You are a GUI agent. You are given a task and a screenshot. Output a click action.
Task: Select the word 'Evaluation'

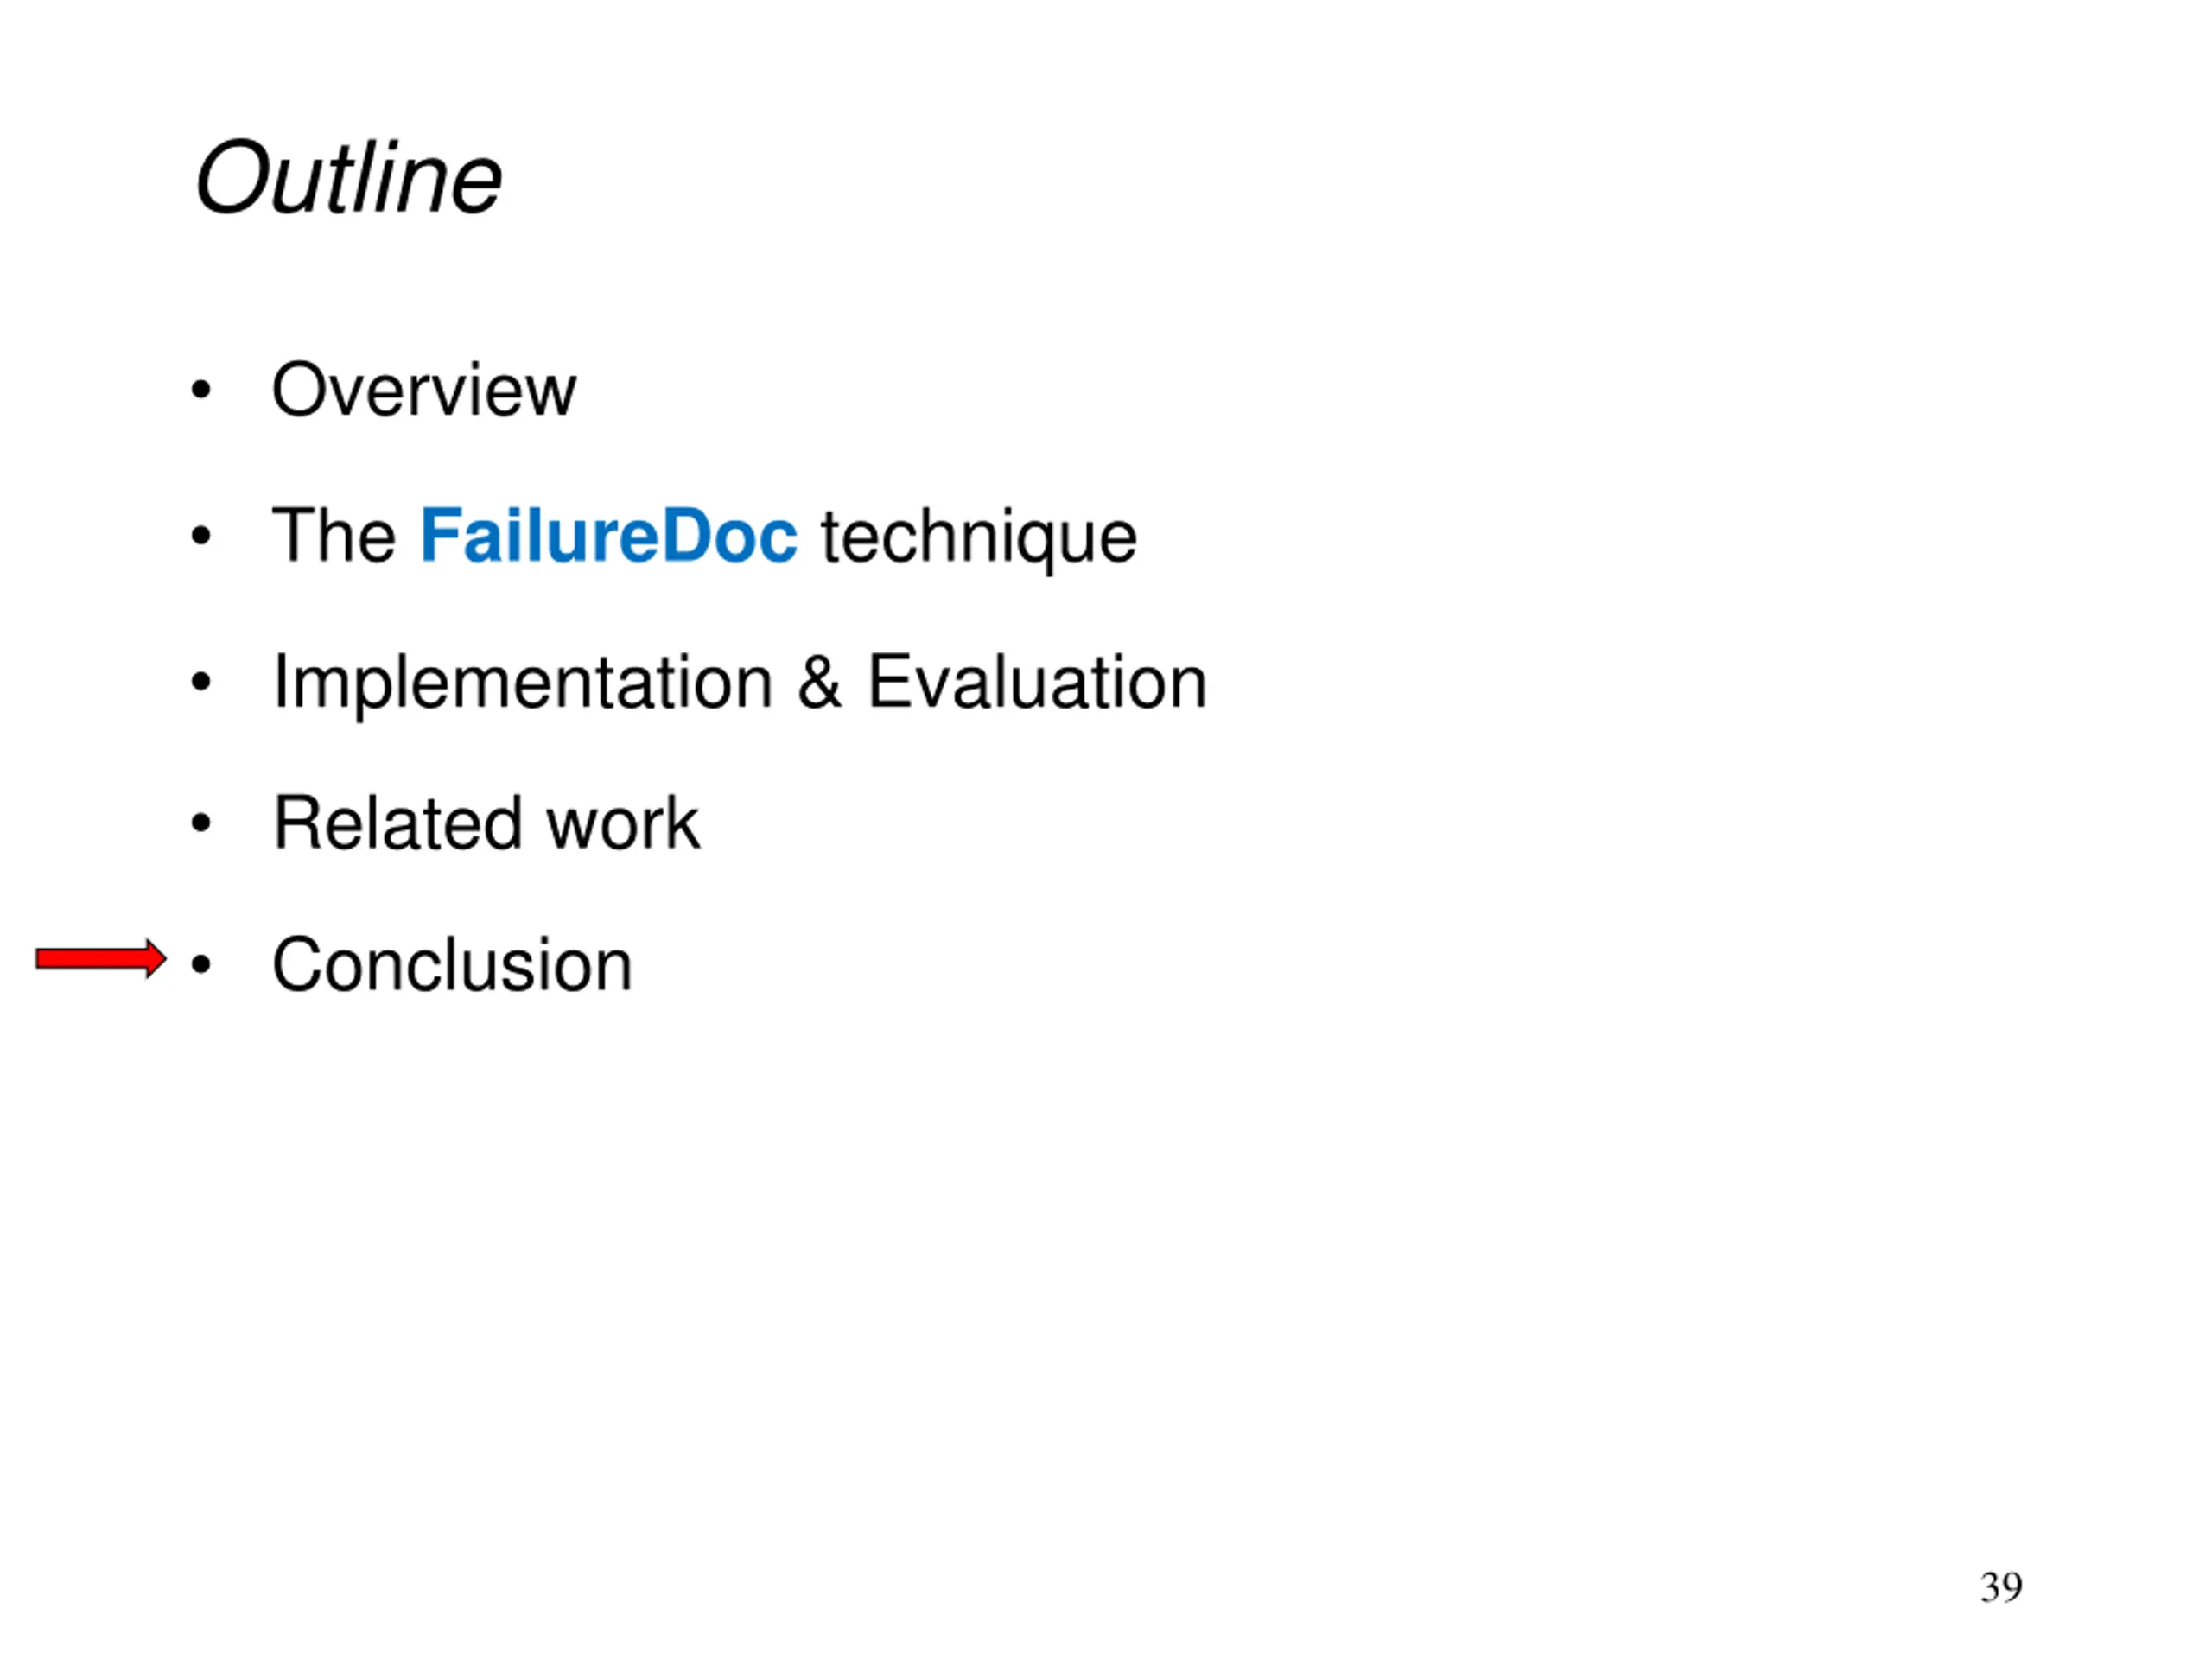click(x=1037, y=682)
